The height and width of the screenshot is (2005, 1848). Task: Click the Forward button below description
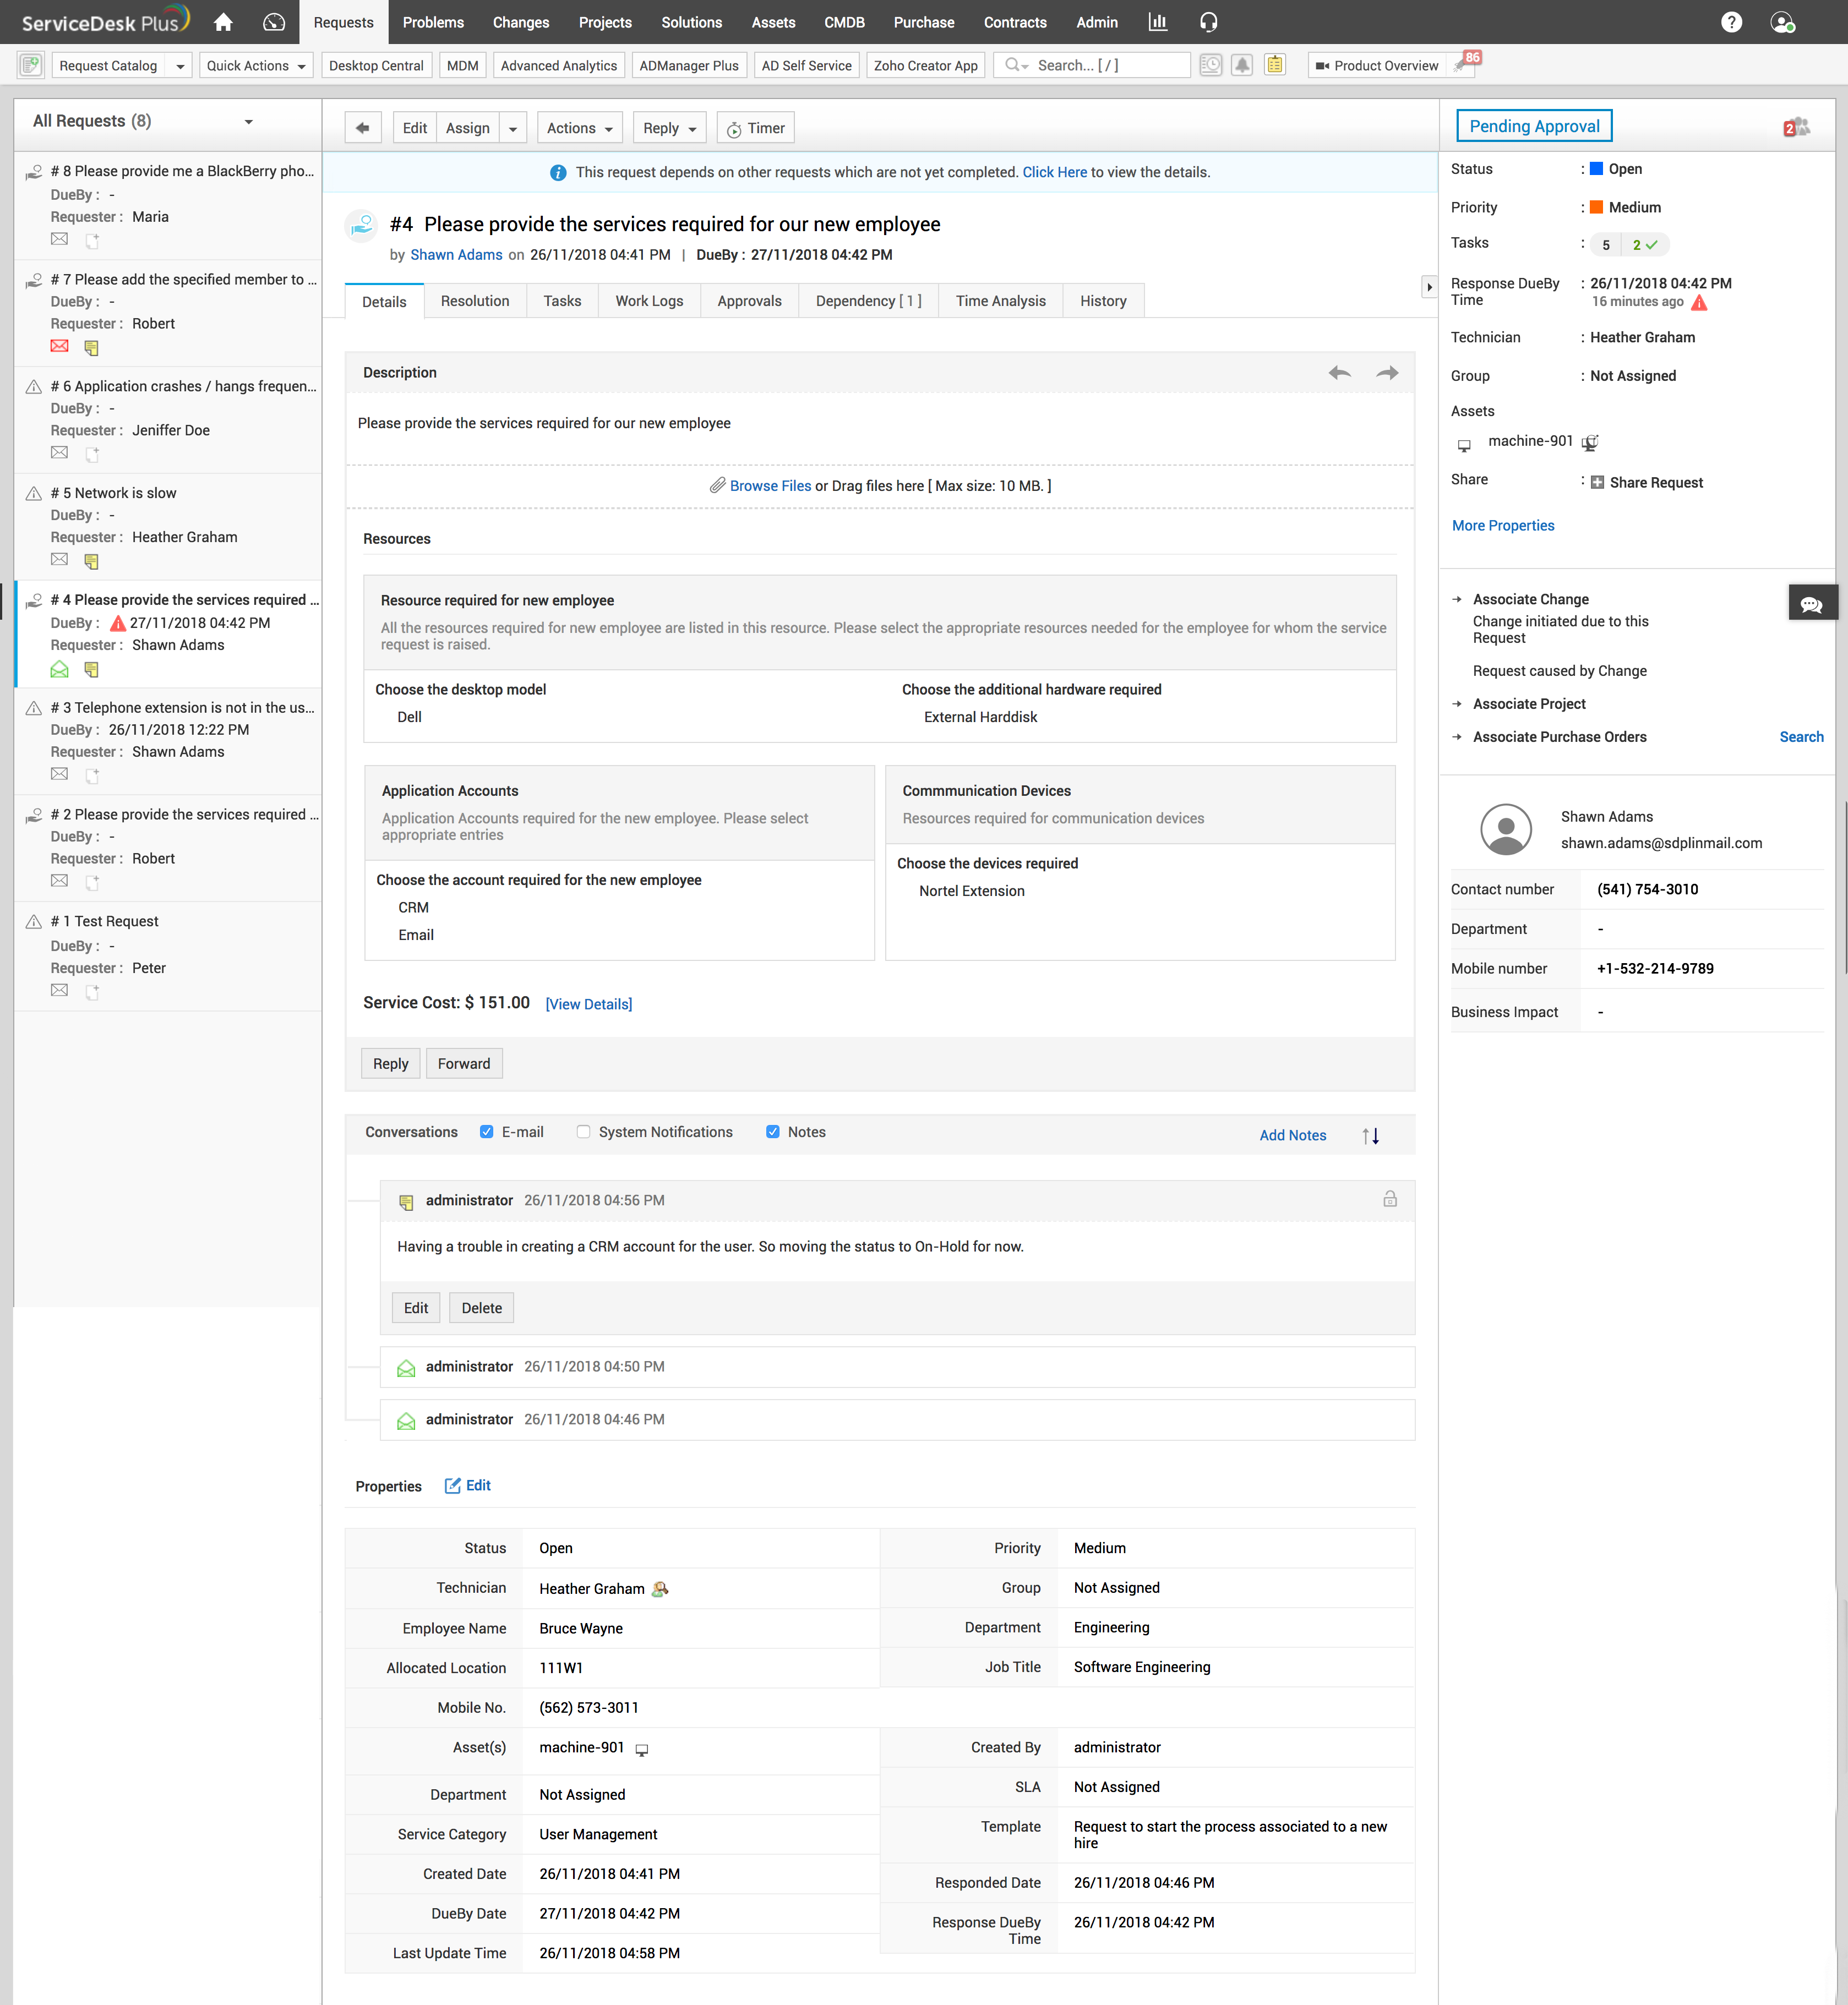(464, 1063)
